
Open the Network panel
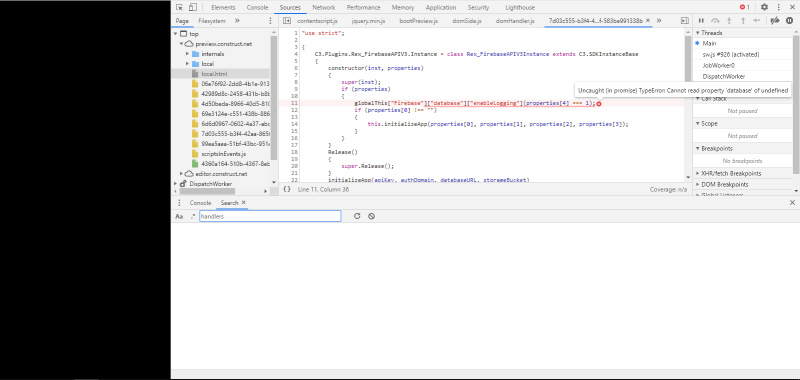click(x=323, y=8)
